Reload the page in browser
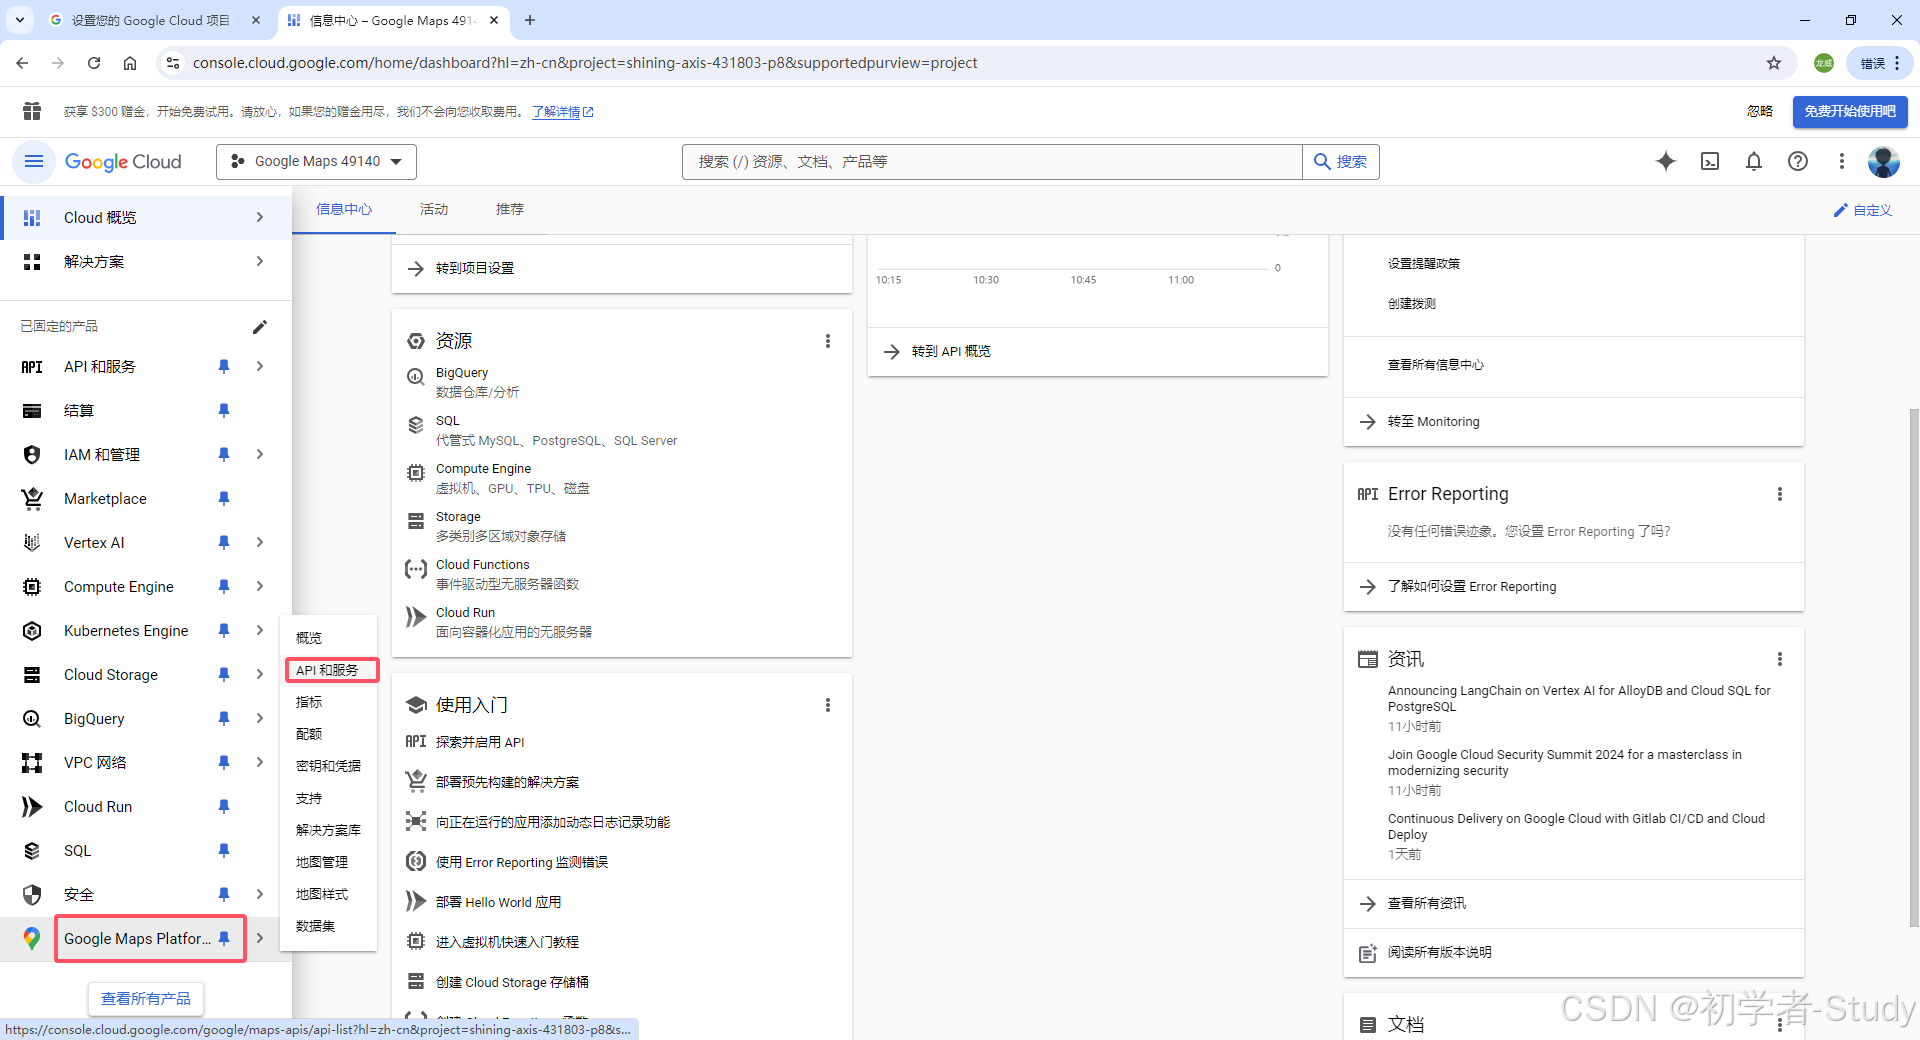1920x1040 pixels. pyautogui.click(x=94, y=63)
